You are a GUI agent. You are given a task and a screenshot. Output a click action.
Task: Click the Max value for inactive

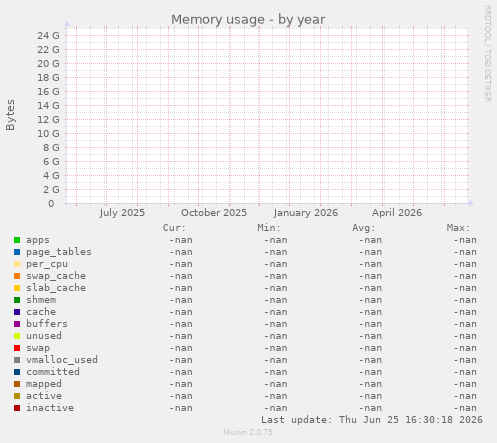[x=465, y=408]
